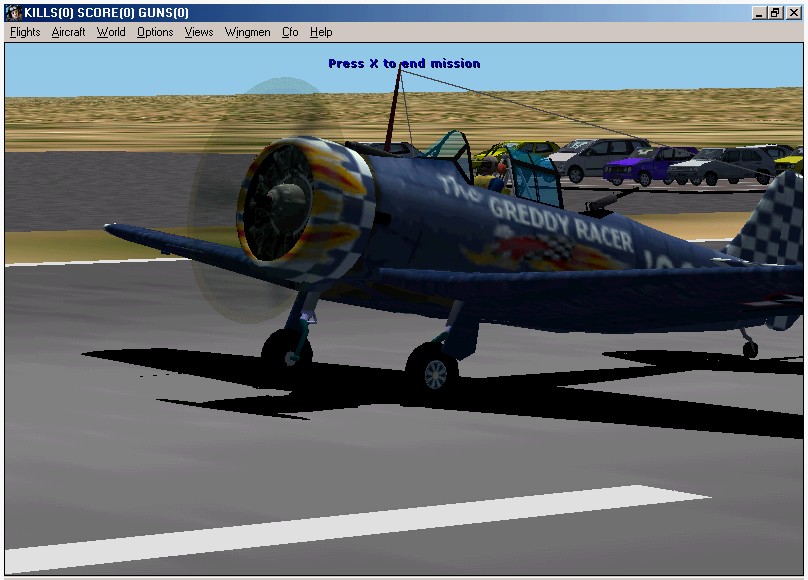This screenshot has height=580, width=808.
Task: Restore down the simulator window
Action: tap(775, 13)
